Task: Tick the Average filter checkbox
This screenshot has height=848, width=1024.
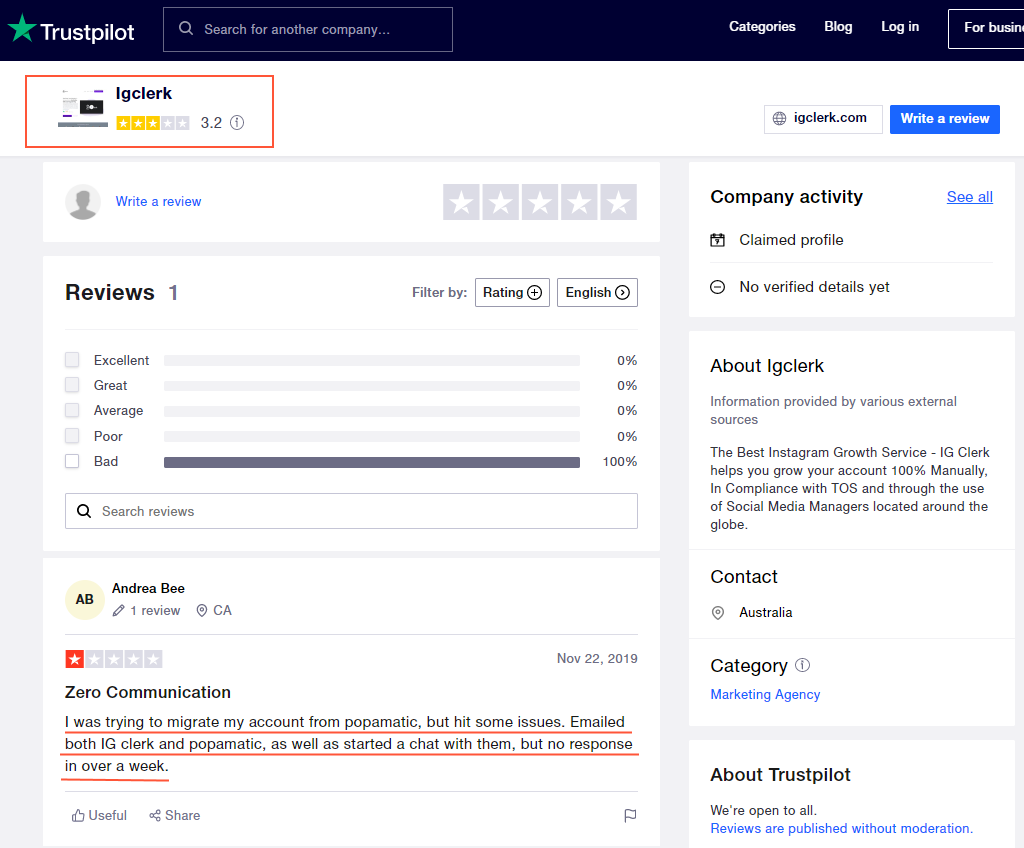Action: tap(72, 410)
